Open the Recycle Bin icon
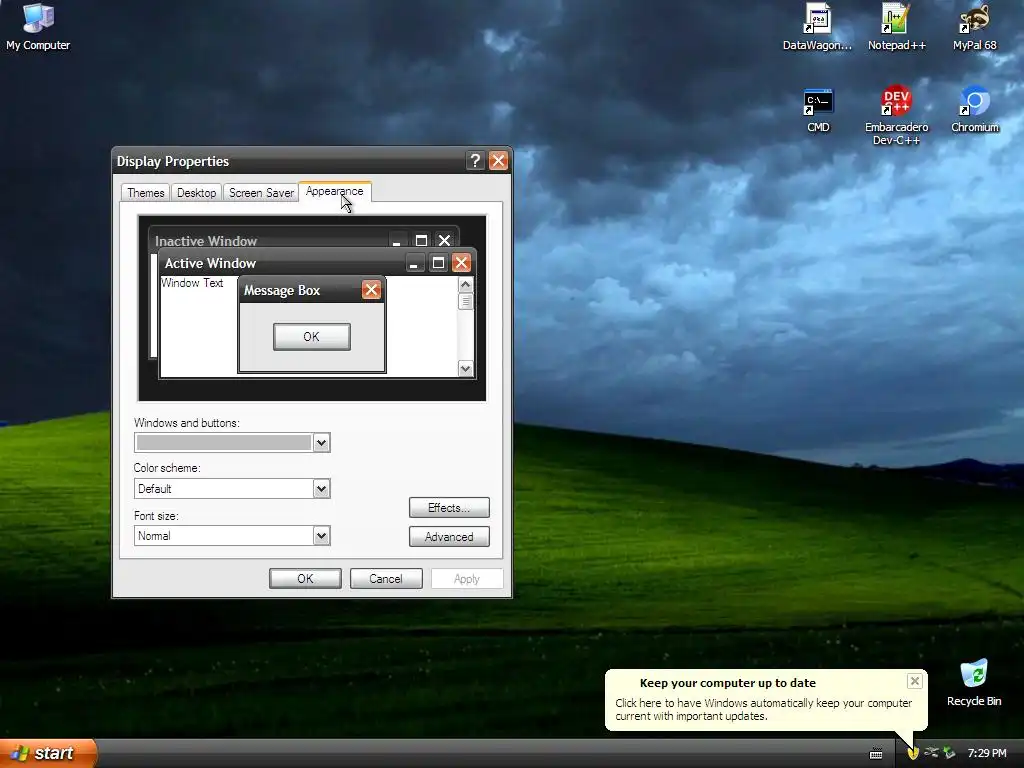 point(974,683)
